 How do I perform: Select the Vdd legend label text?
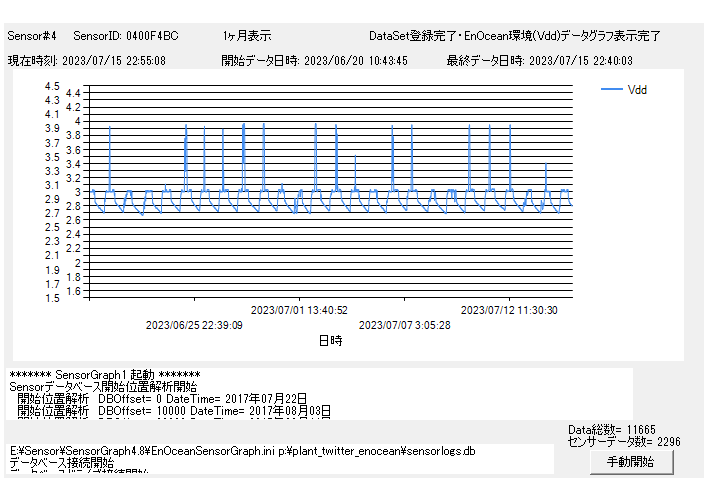pyautogui.click(x=637, y=90)
